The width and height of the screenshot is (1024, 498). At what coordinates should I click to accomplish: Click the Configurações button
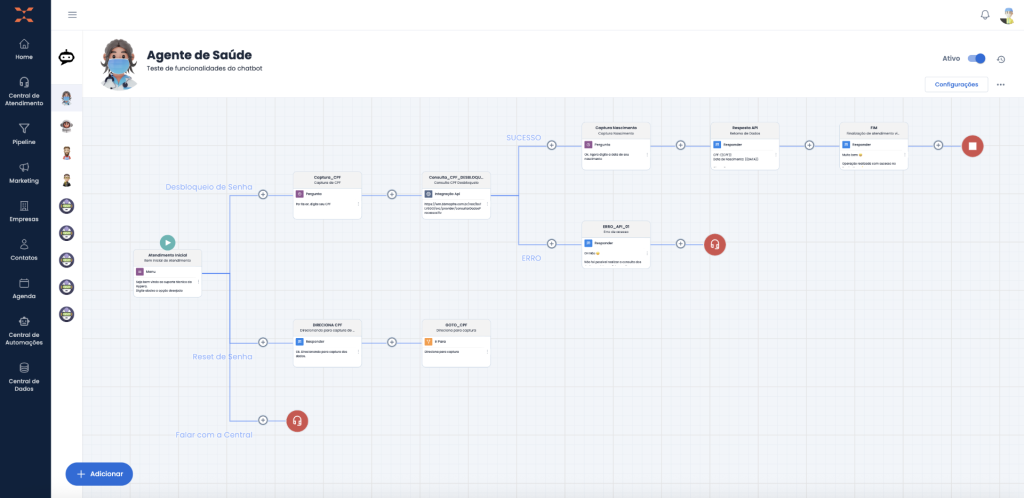956,85
